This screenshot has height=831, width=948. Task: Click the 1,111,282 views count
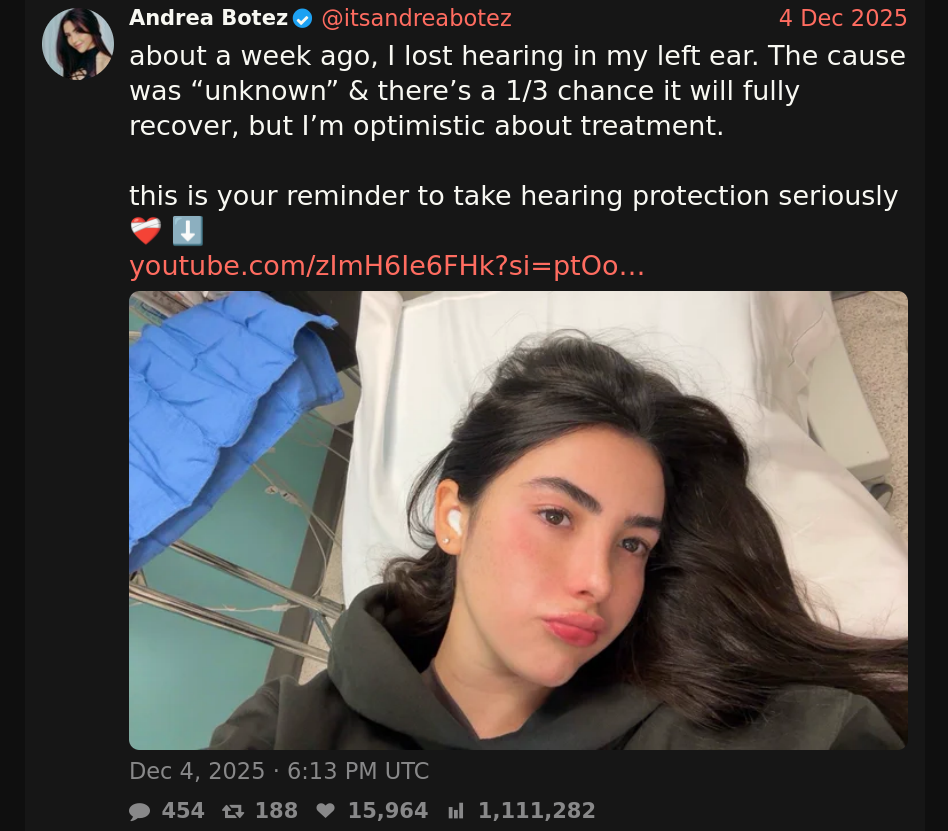537,810
